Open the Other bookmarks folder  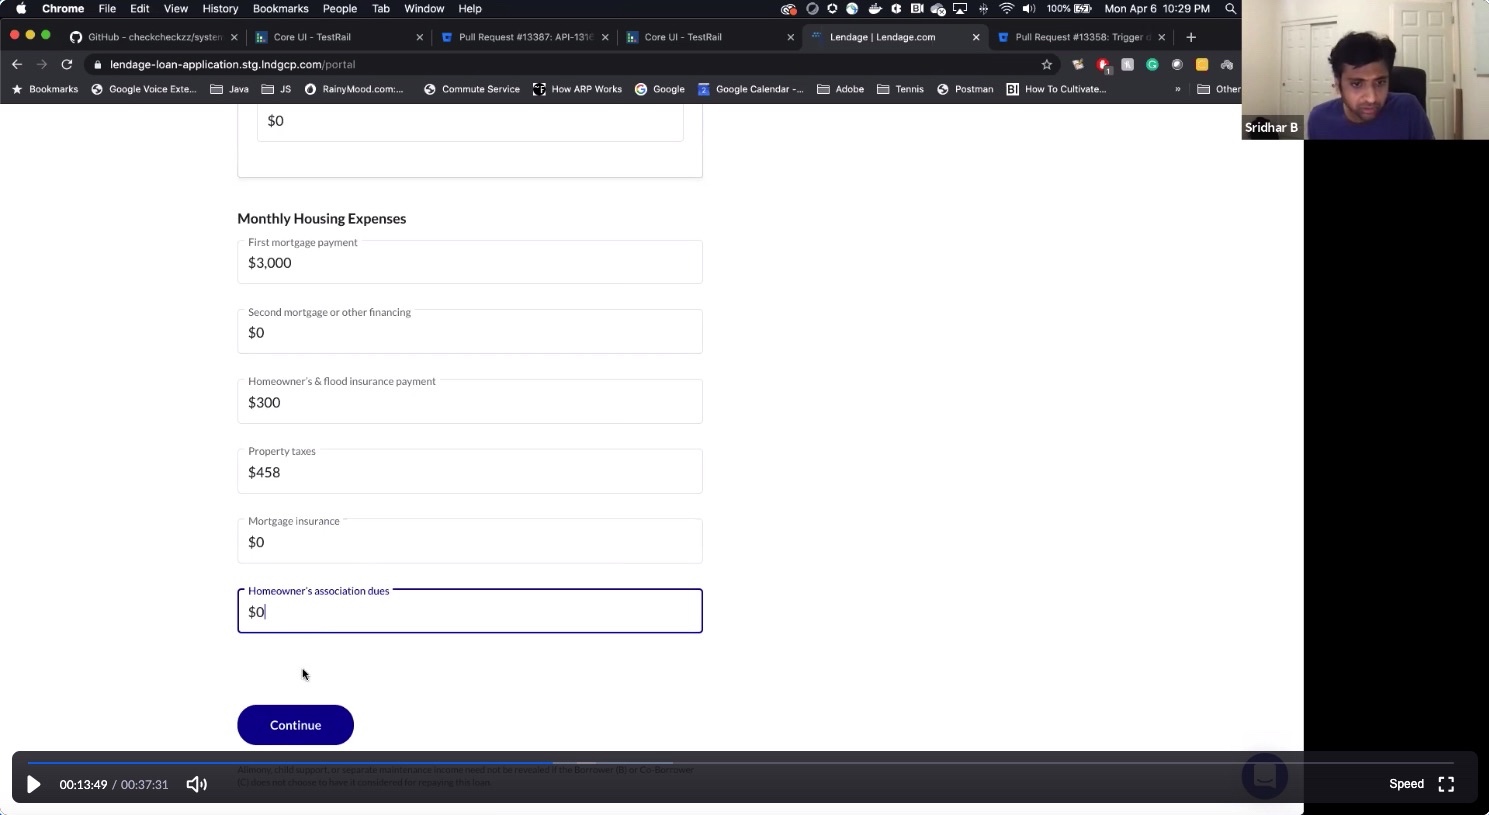(x=1219, y=89)
